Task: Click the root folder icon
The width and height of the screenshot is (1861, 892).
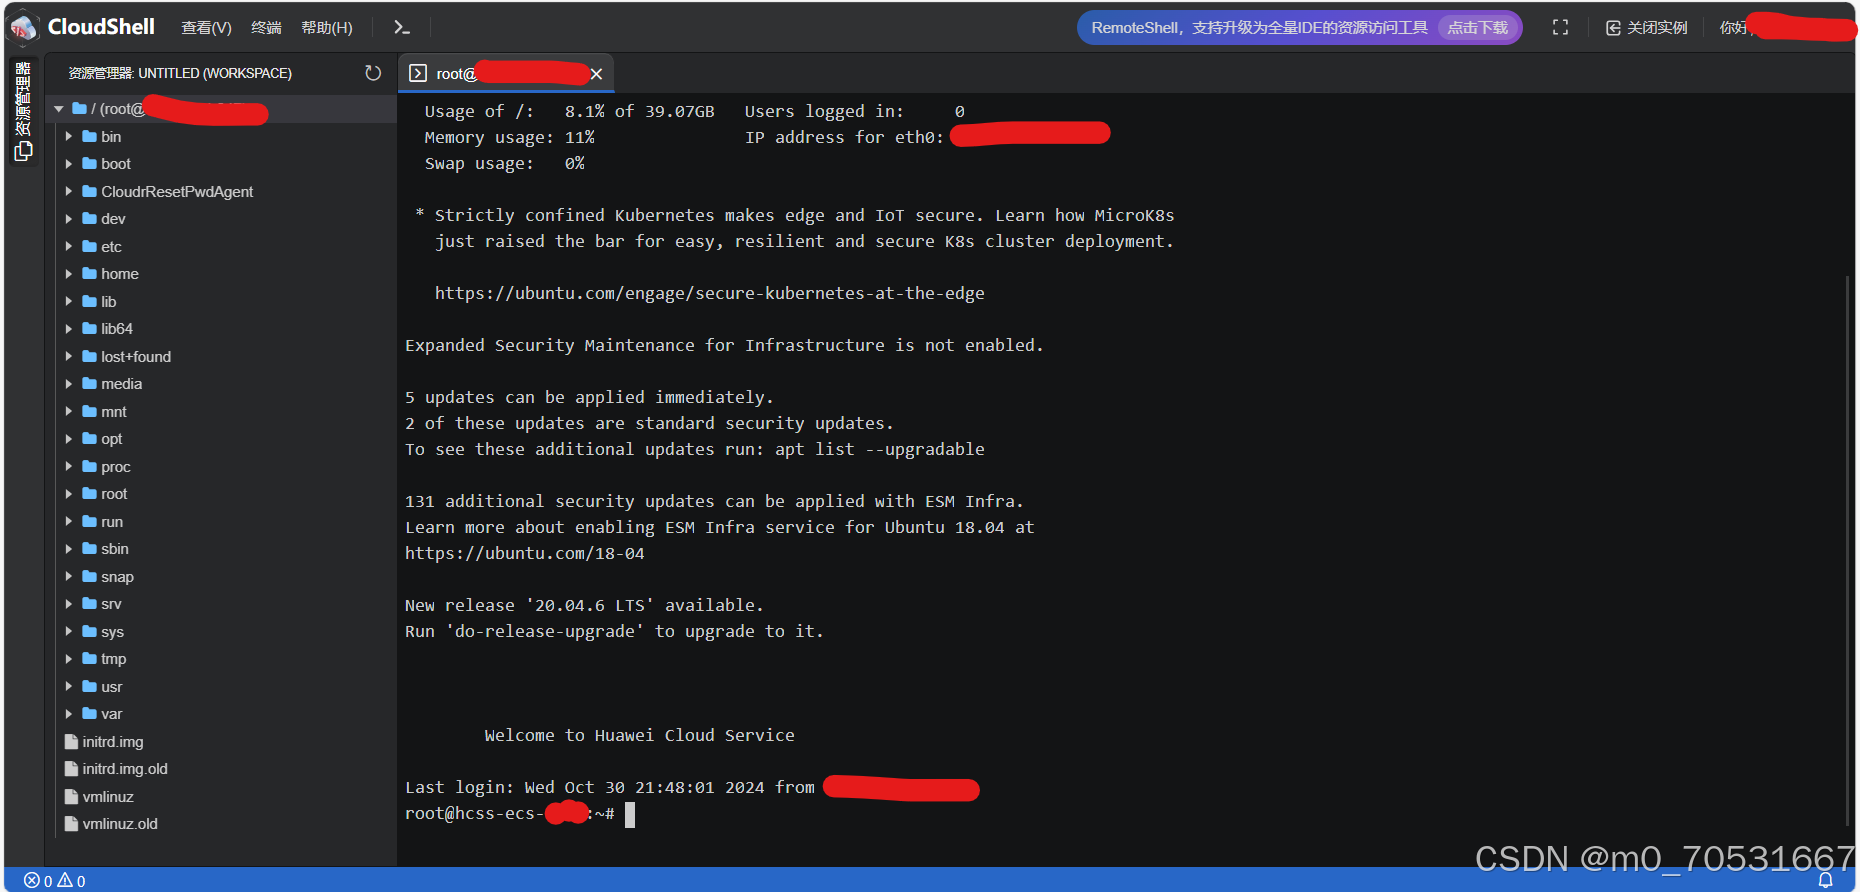Action: pos(90,494)
